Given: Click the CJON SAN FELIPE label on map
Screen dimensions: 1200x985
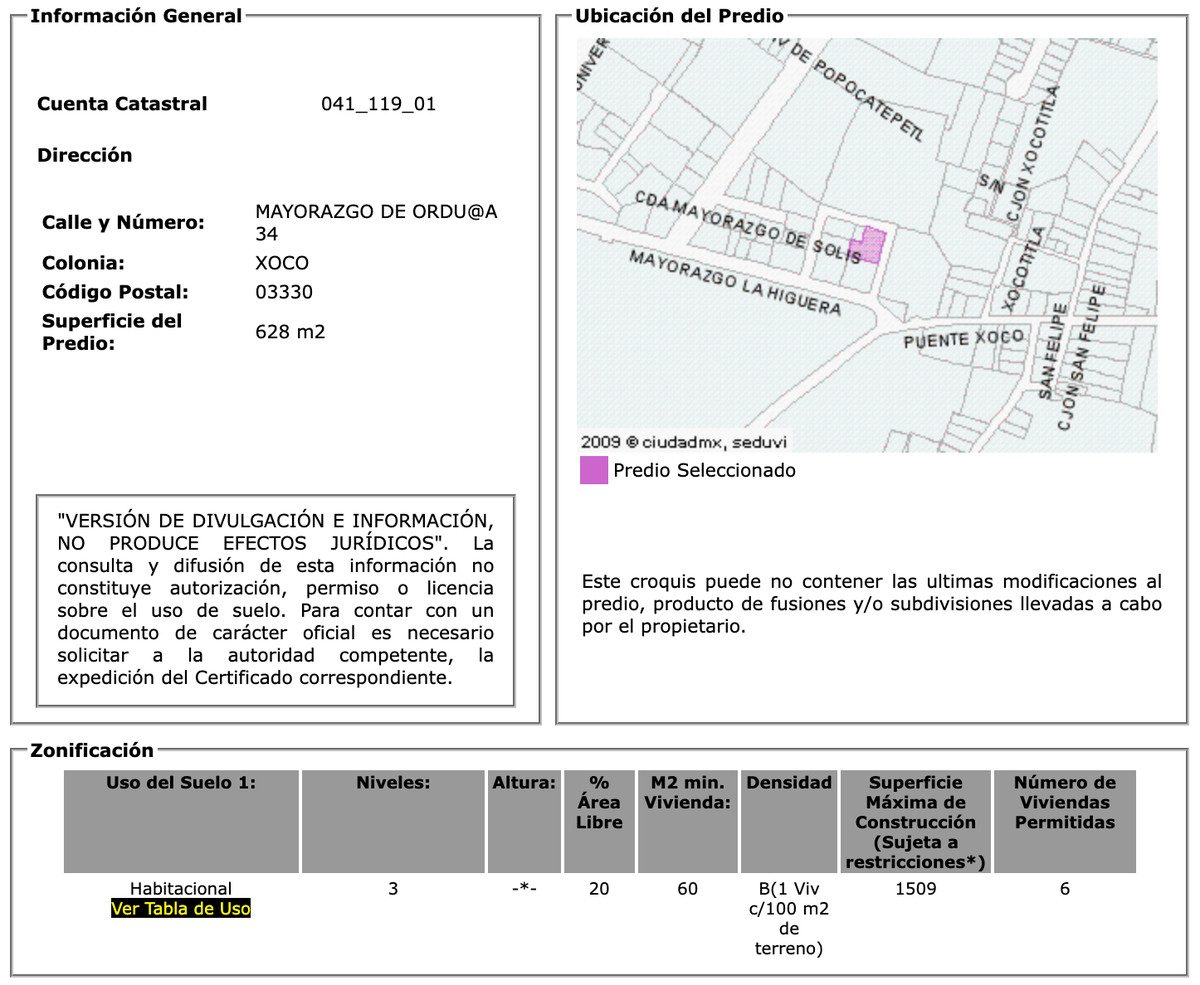Looking at the screenshot, I should tap(1084, 358).
